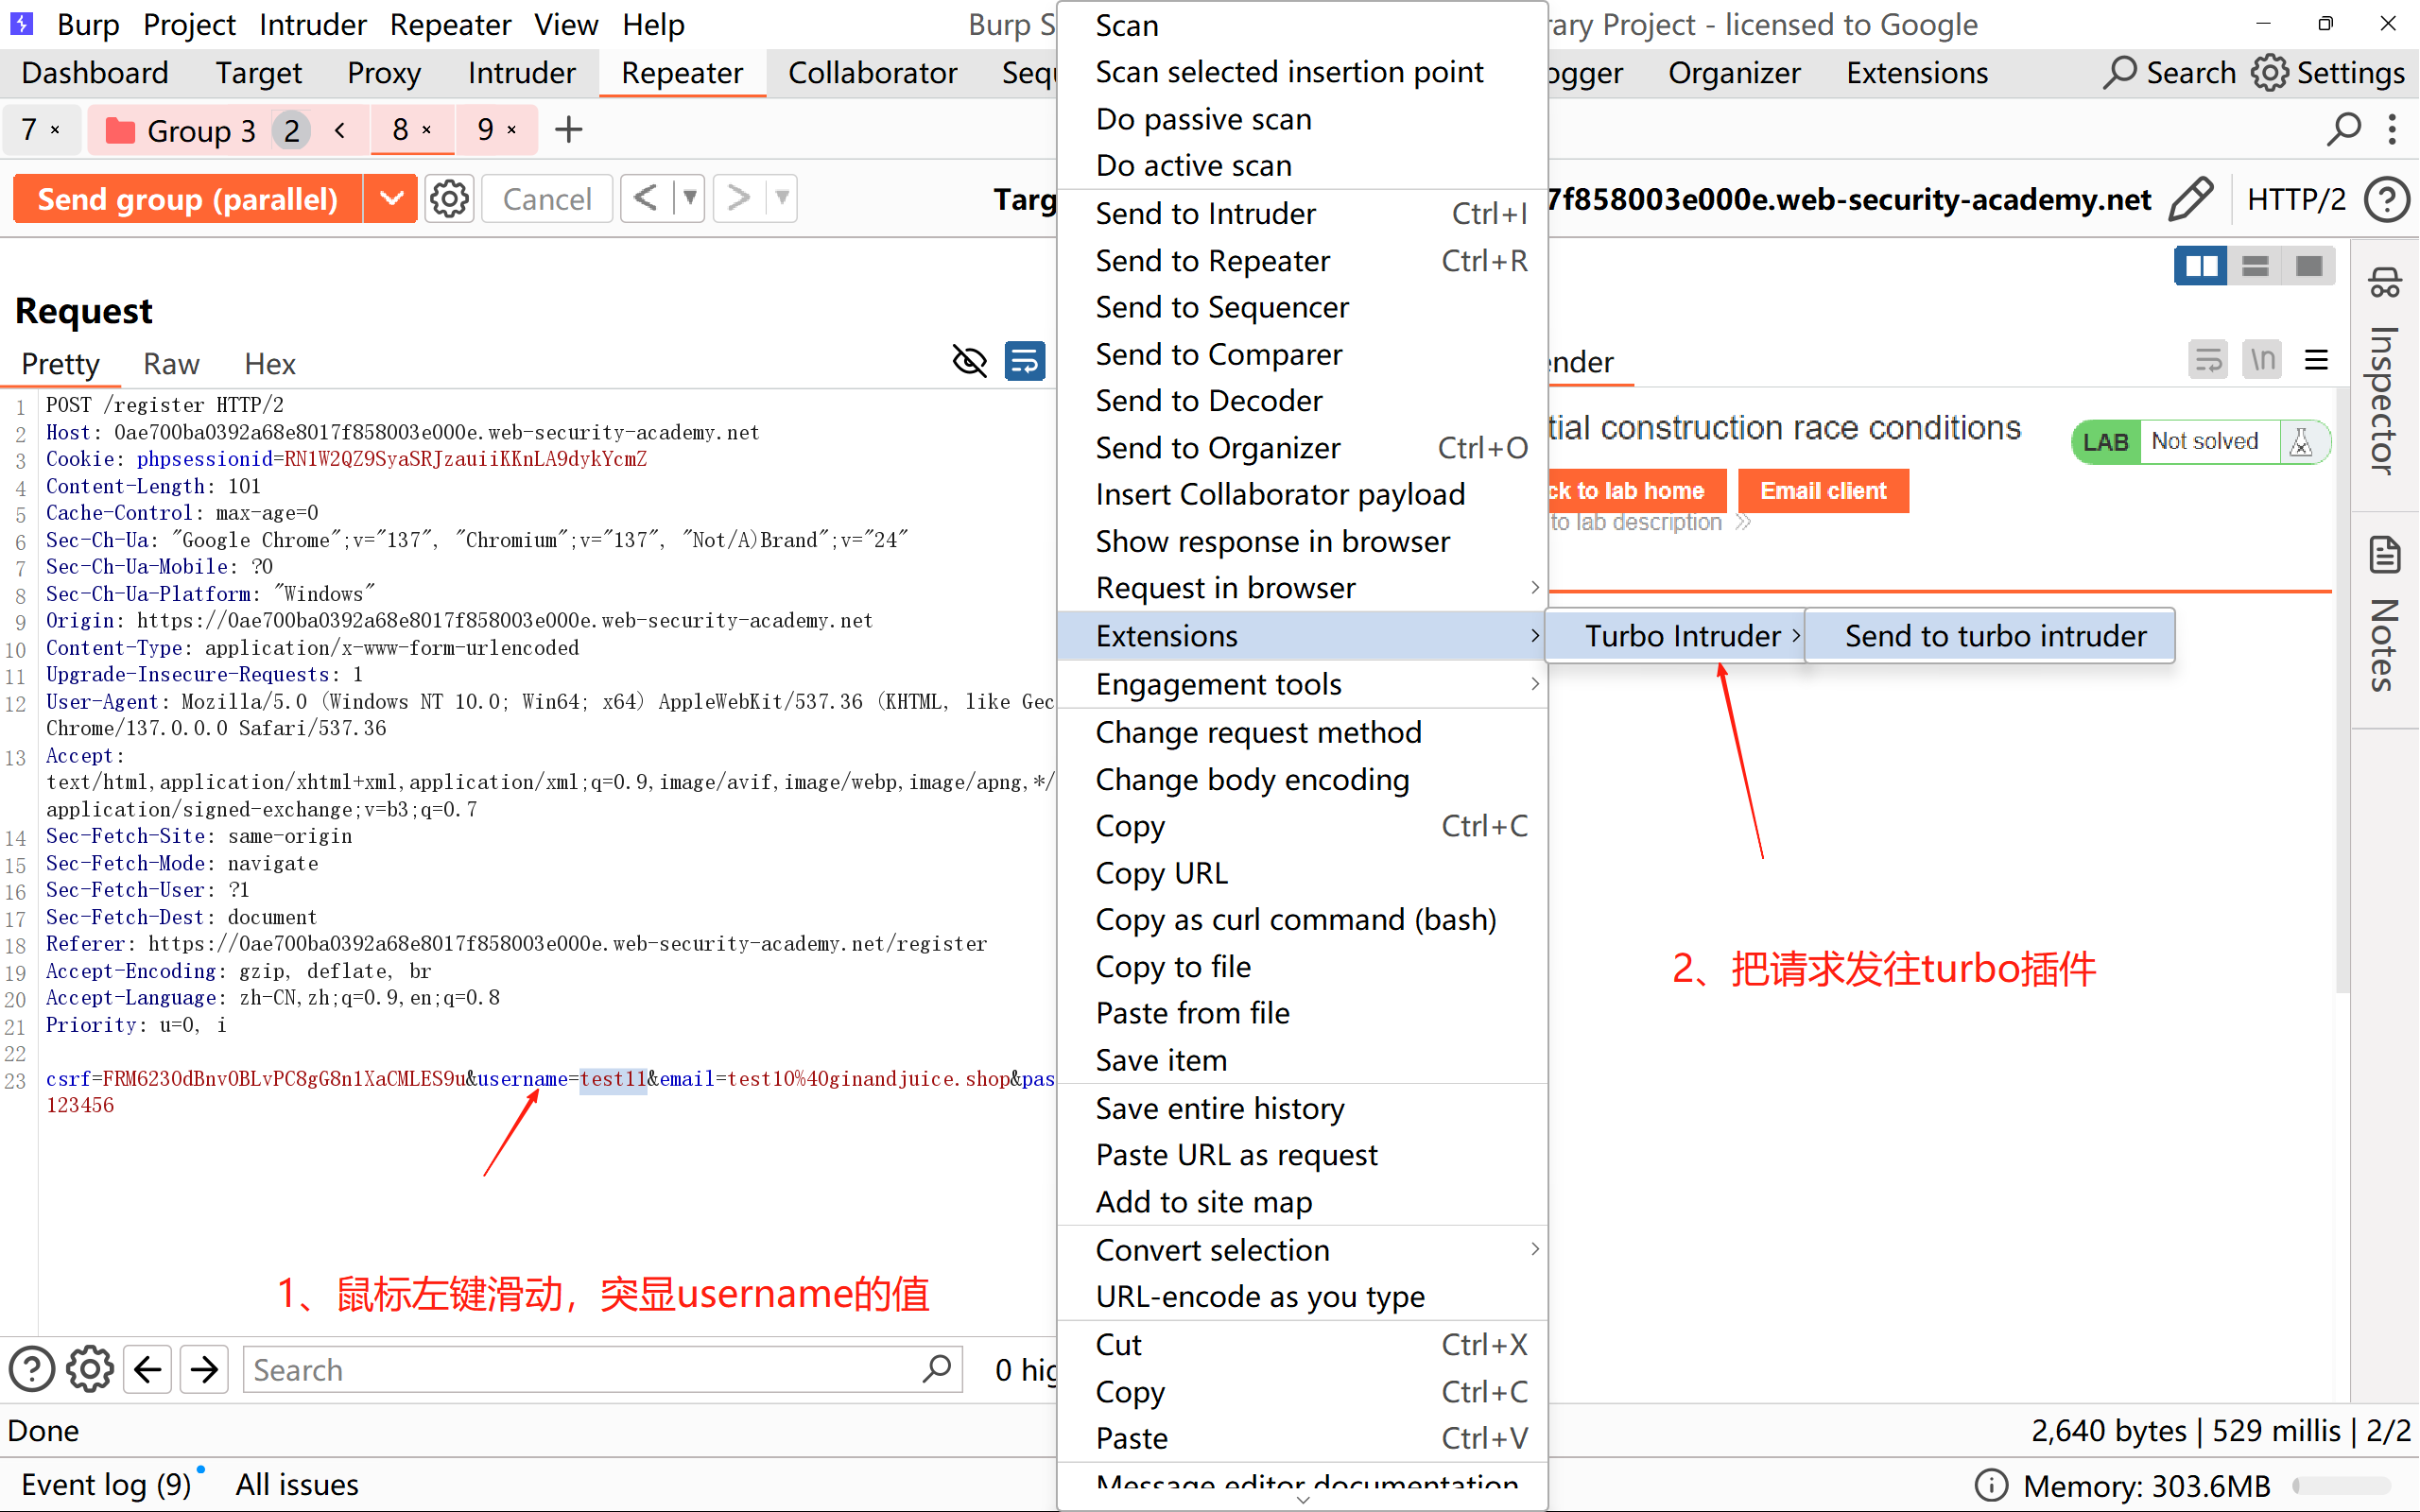This screenshot has width=2420, height=1512.
Task: Add a new Repeater tab
Action: [568, 129]
